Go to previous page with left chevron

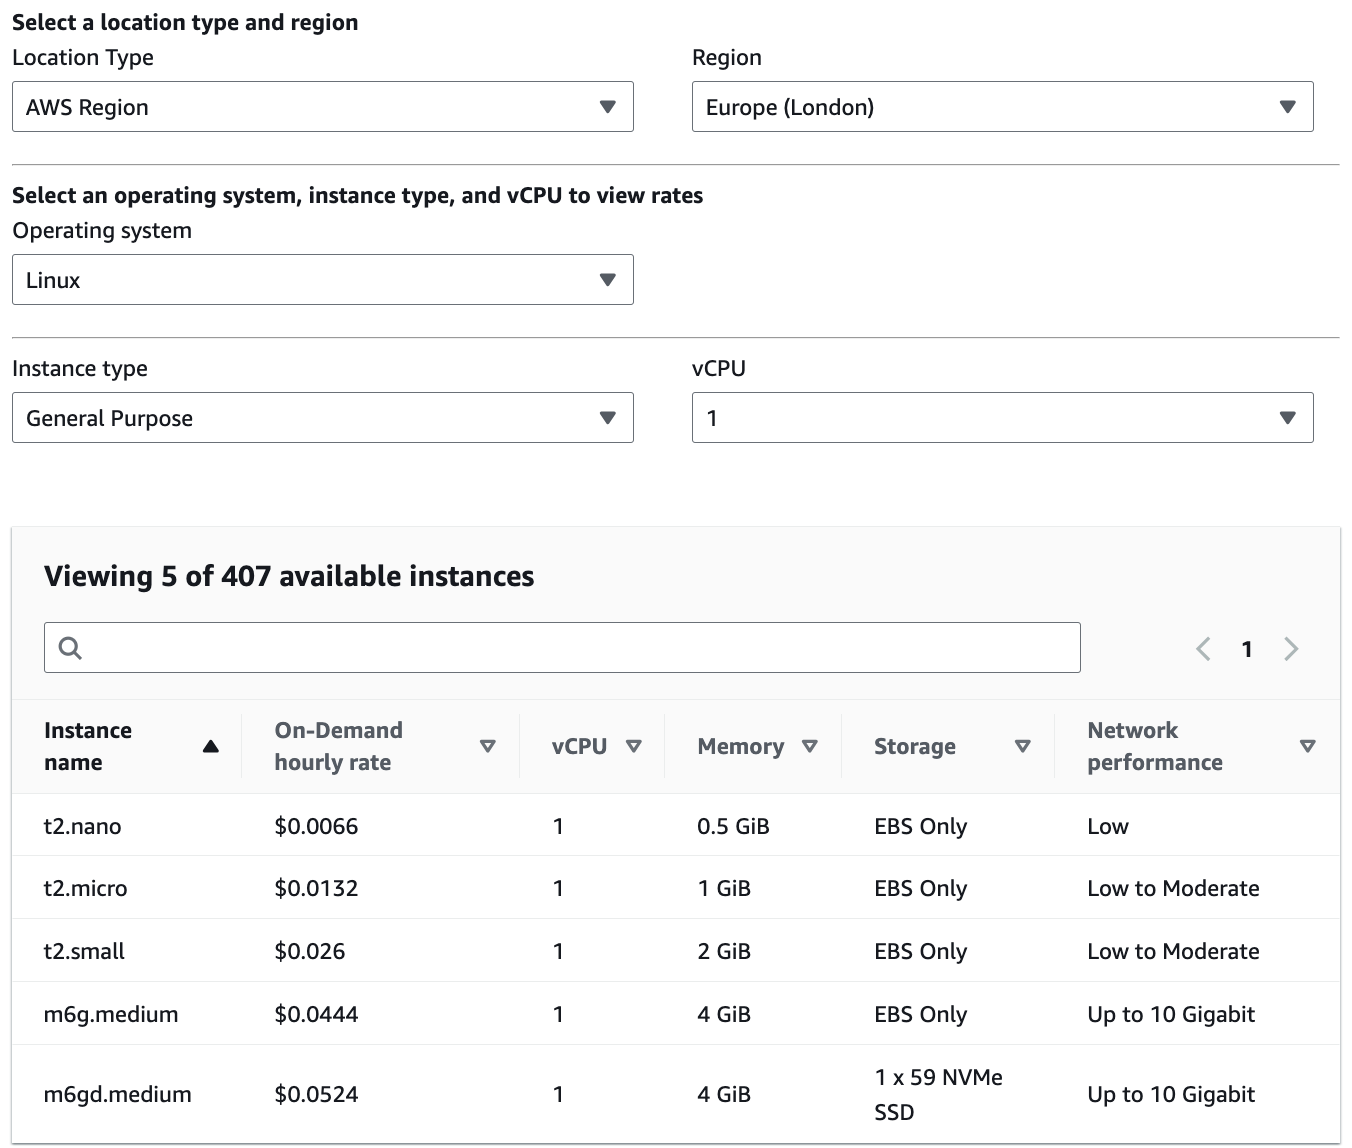tap(1204, 649)
